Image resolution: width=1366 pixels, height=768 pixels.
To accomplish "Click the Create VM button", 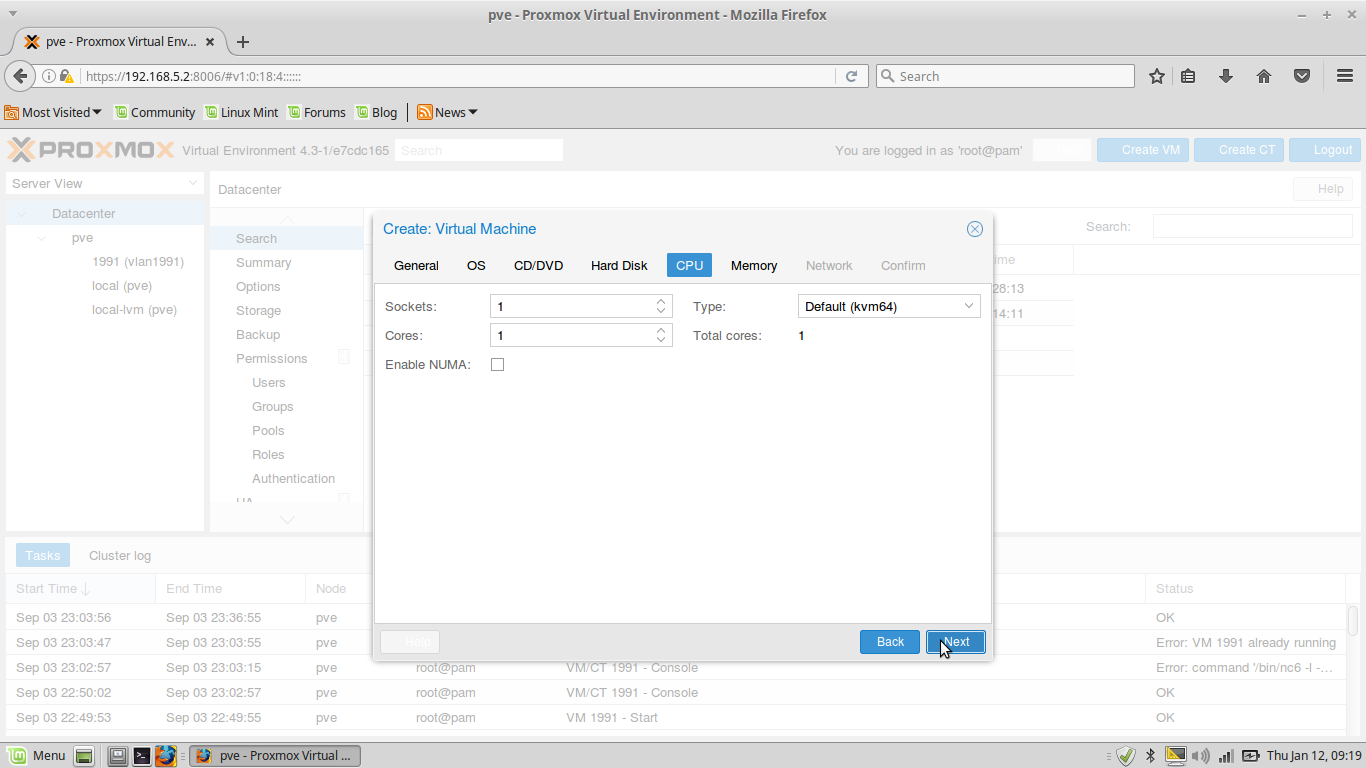I will 1141,150.
